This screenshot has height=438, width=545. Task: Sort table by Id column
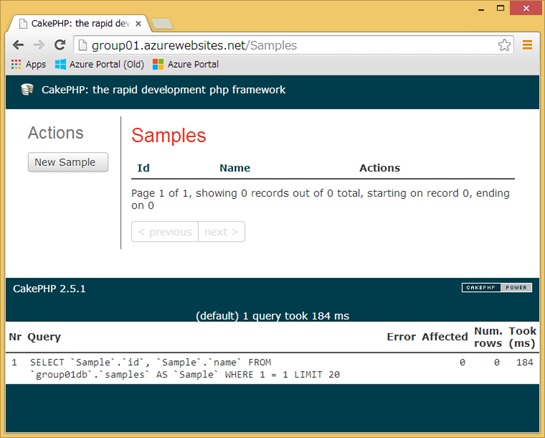pyautogui.click(x=144, y=168)
